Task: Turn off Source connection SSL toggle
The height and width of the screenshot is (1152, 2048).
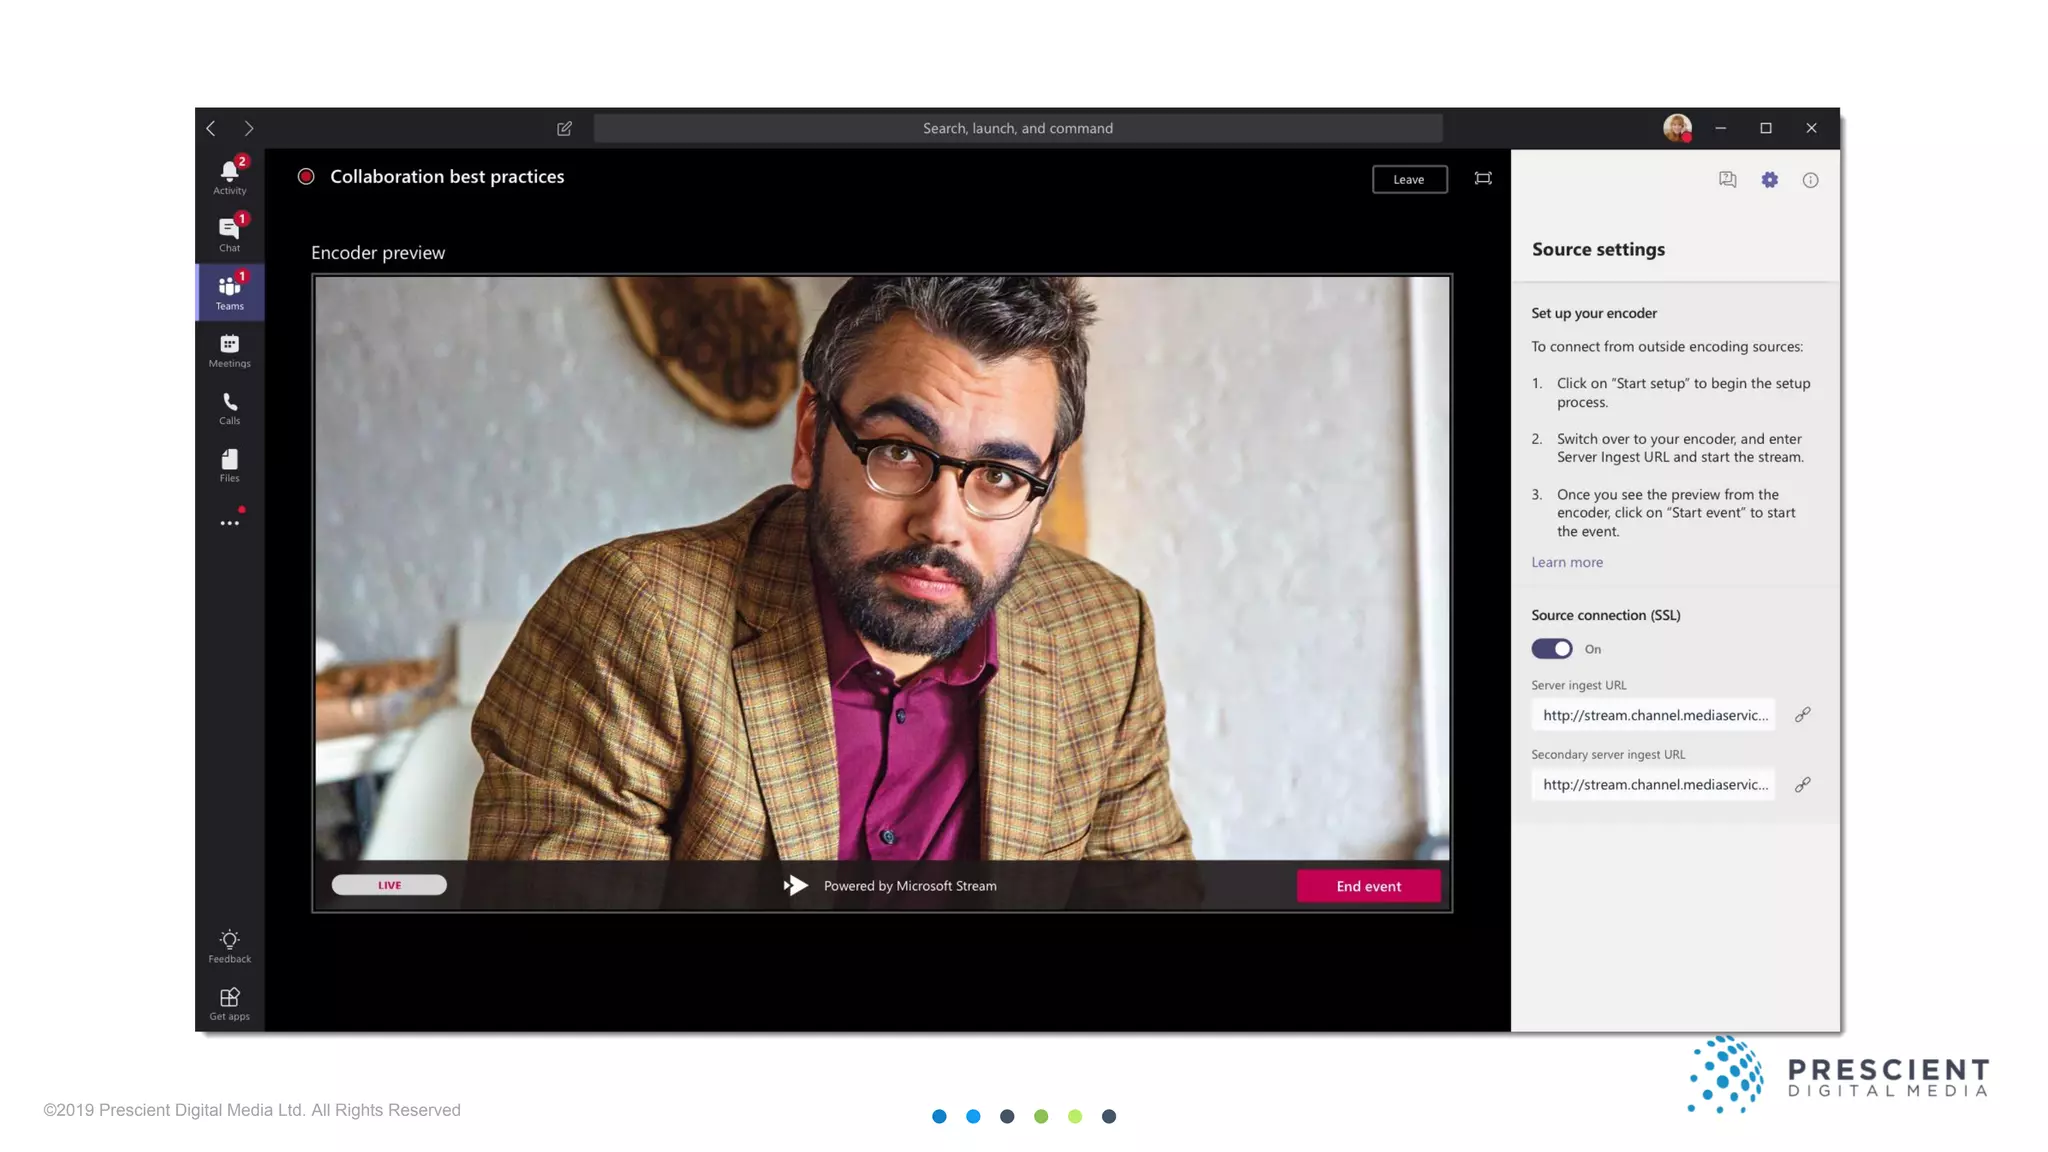Action: click(x=1552, y=649)
